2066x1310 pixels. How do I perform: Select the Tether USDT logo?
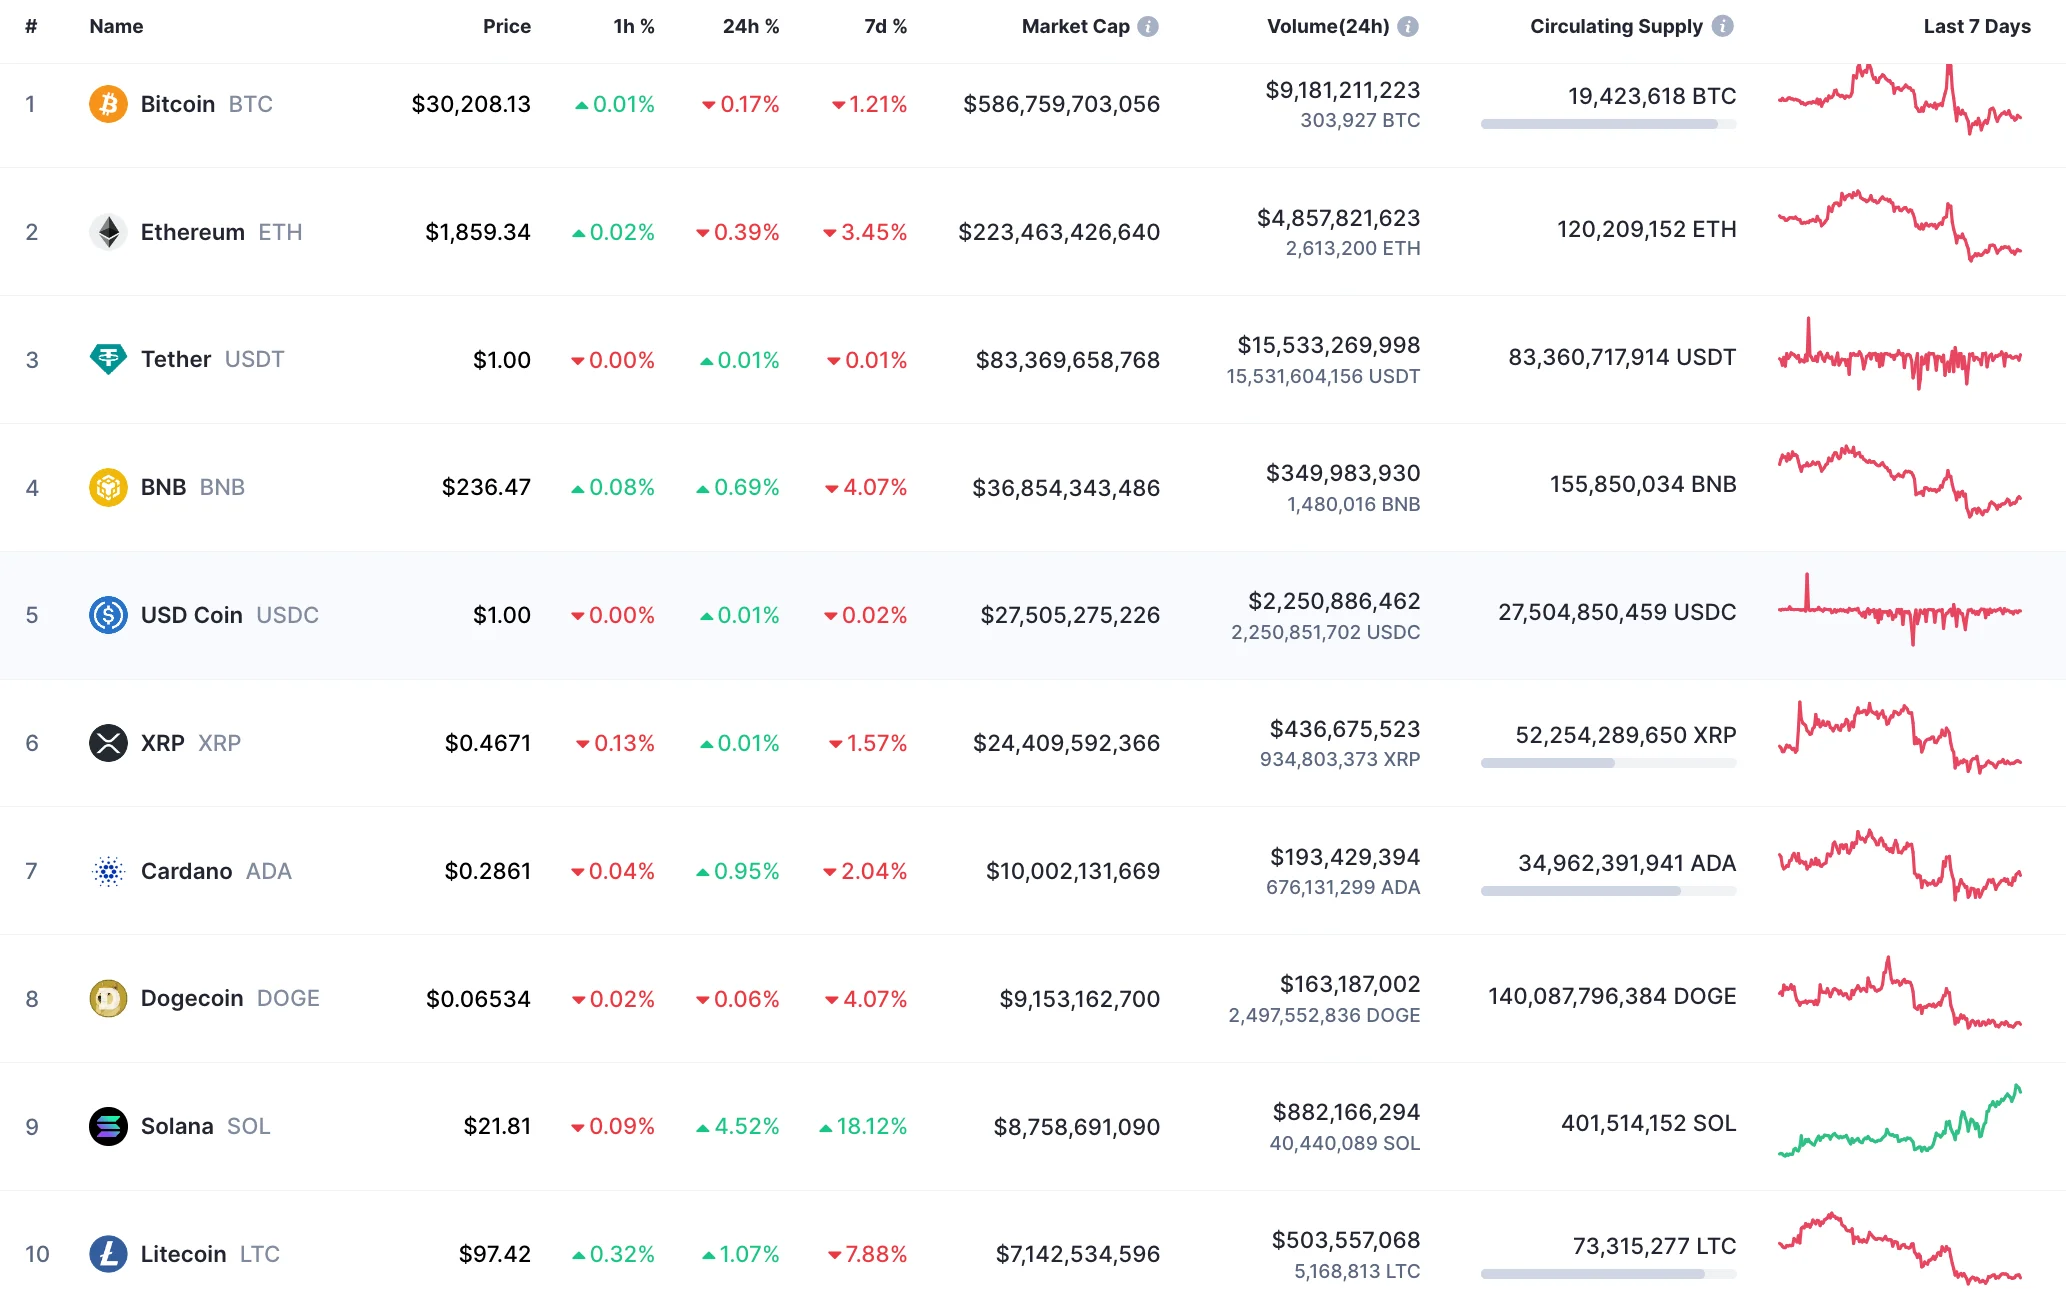109,359
